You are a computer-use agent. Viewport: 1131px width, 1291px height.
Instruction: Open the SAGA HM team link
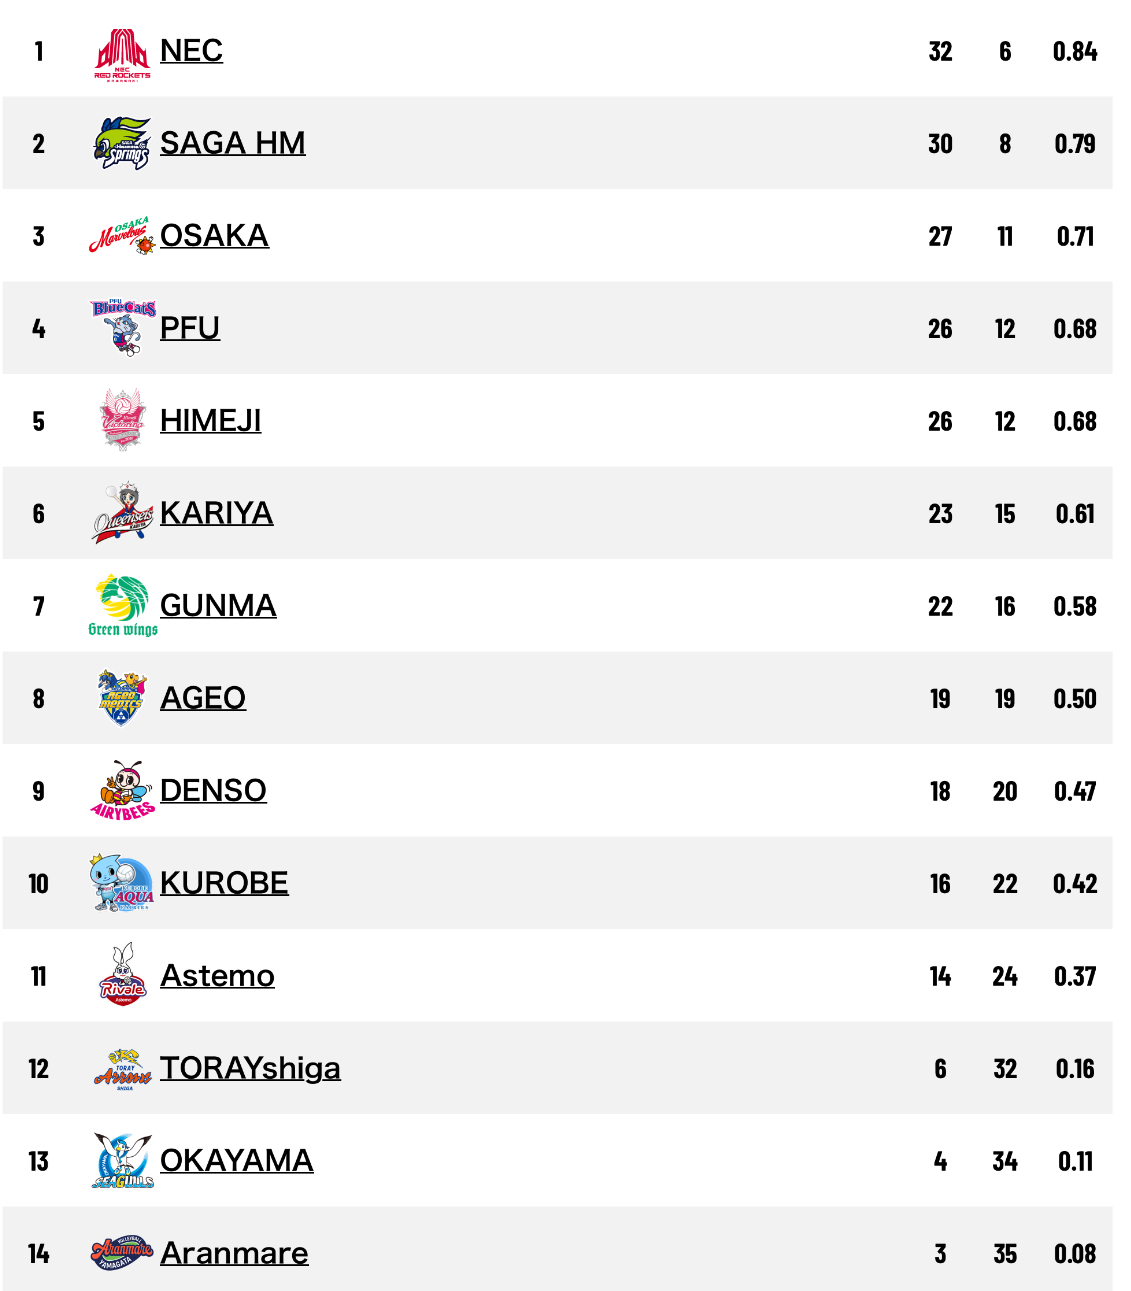click(232, 144)
